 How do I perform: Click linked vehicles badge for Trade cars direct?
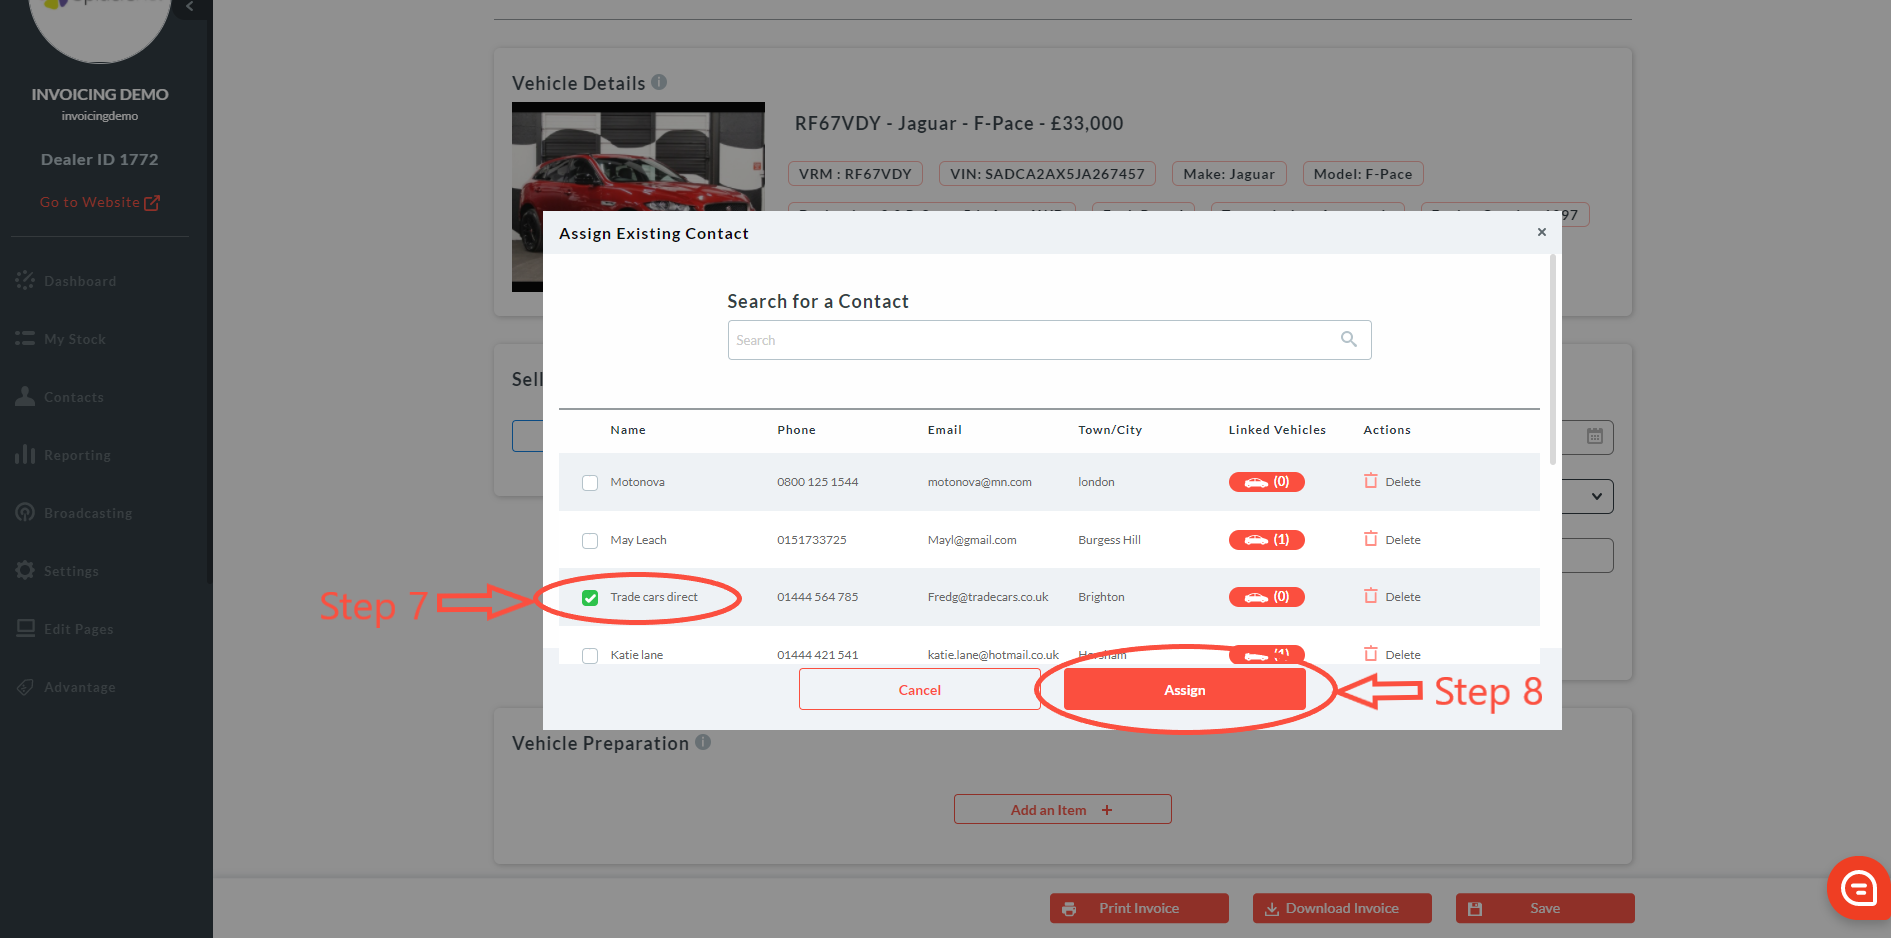[1266, 597]
